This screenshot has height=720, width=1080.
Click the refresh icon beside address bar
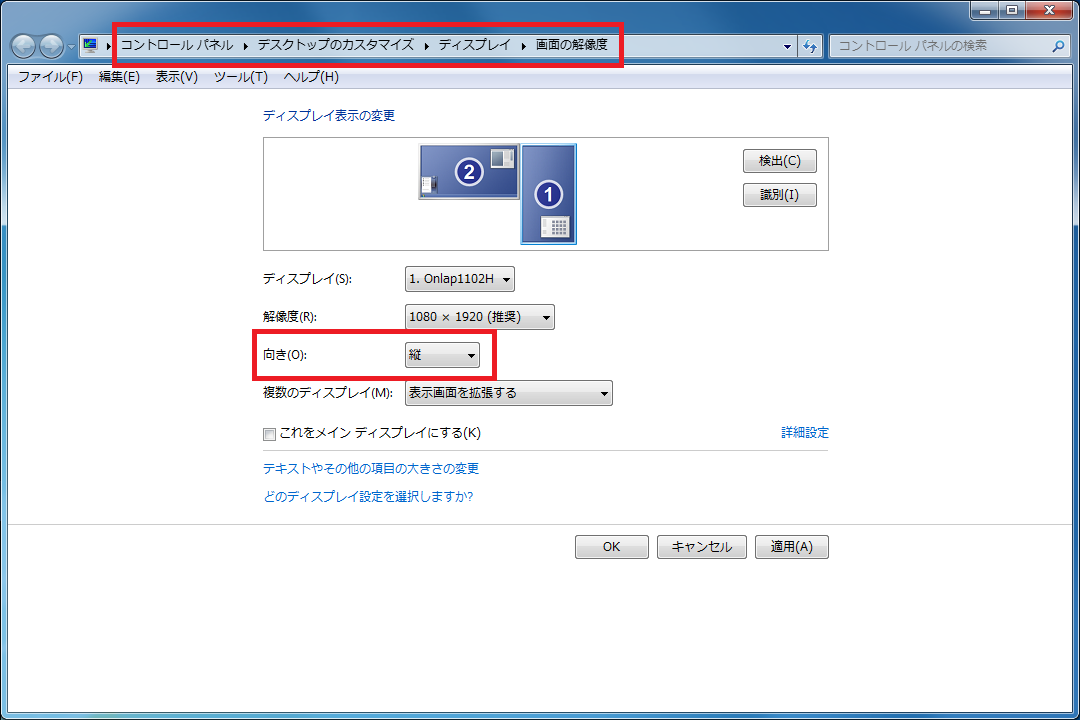(810, 46)
